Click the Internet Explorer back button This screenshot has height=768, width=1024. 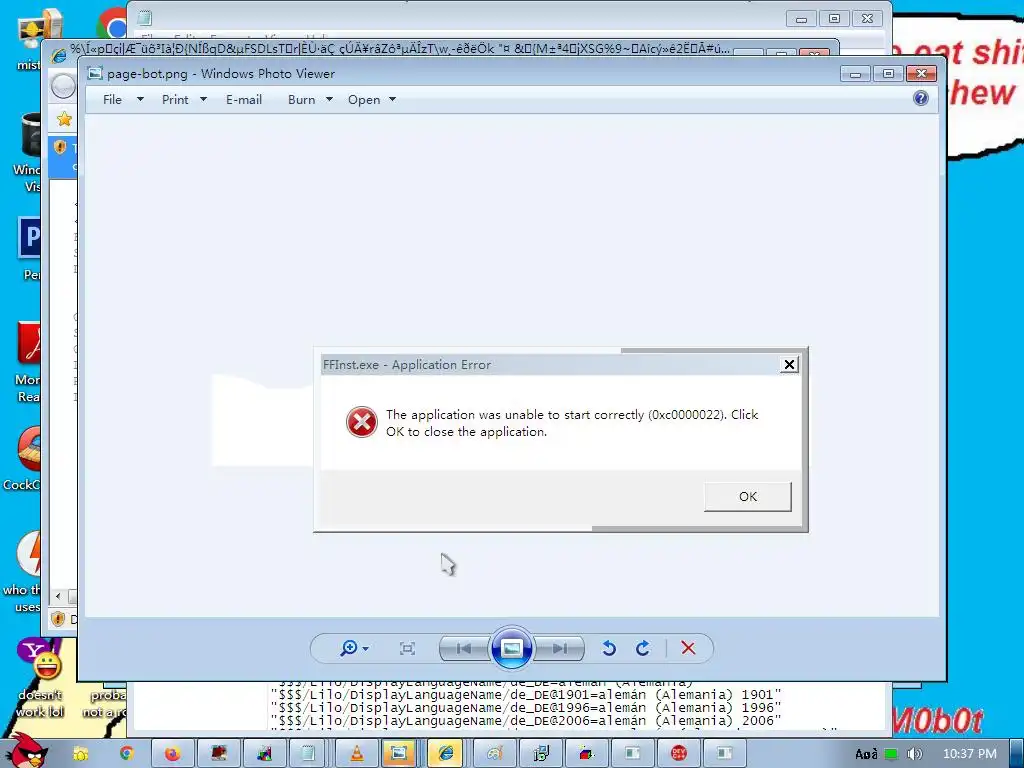63,86
